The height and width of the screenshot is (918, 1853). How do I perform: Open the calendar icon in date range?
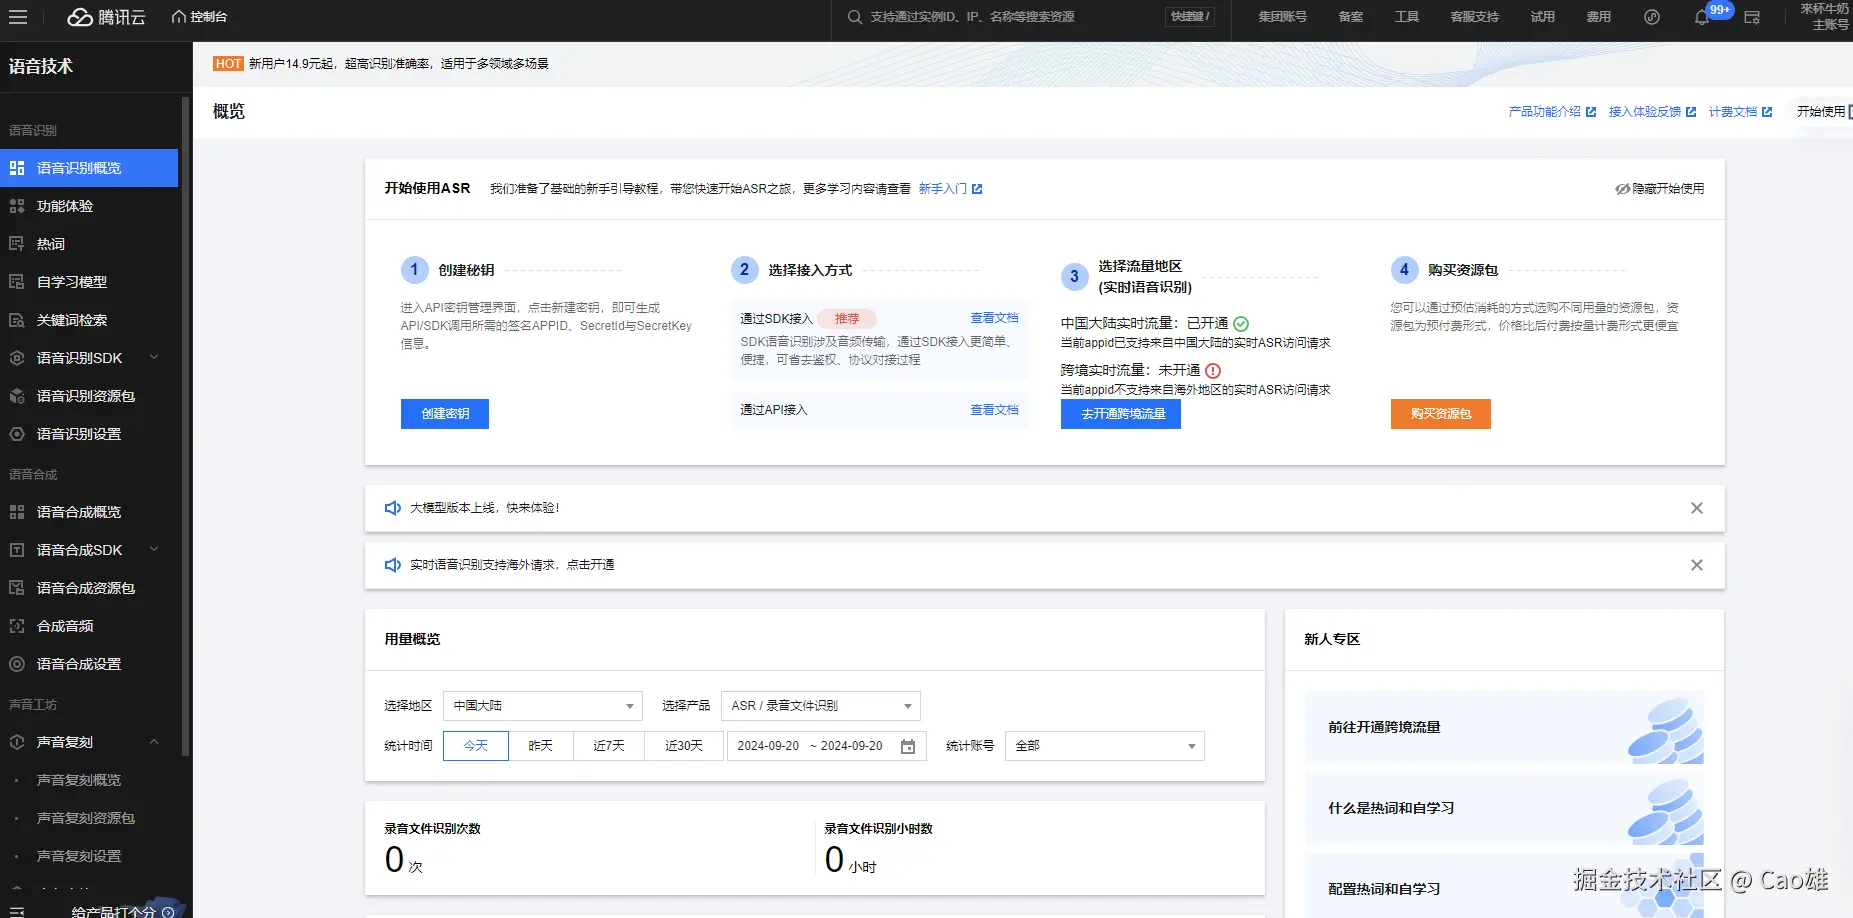[908, 746]
